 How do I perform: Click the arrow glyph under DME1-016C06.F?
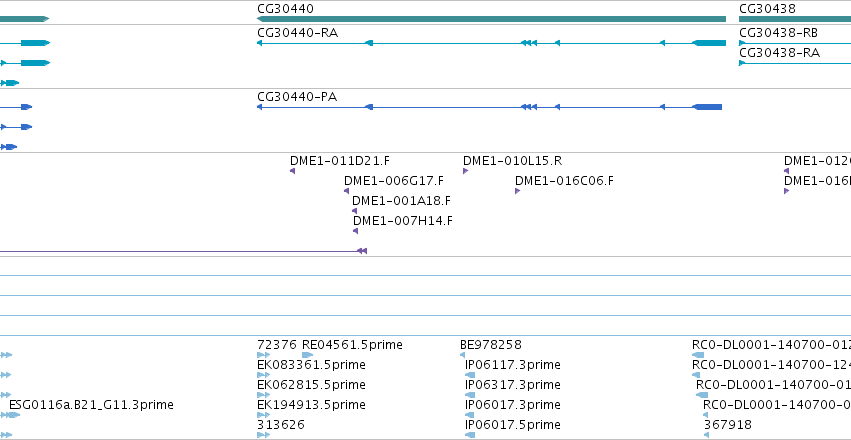pyautogui.click(x=517, y=191)
